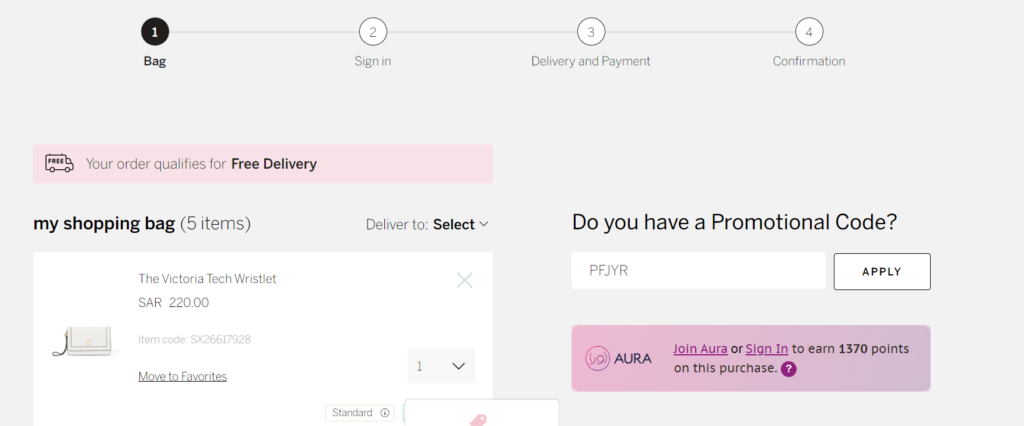Image resolution: width=1024 pixels, height=426 pixels.
Task: Open the Victoria Tech Wristlet thumbnail
Action: pos(84,340)
